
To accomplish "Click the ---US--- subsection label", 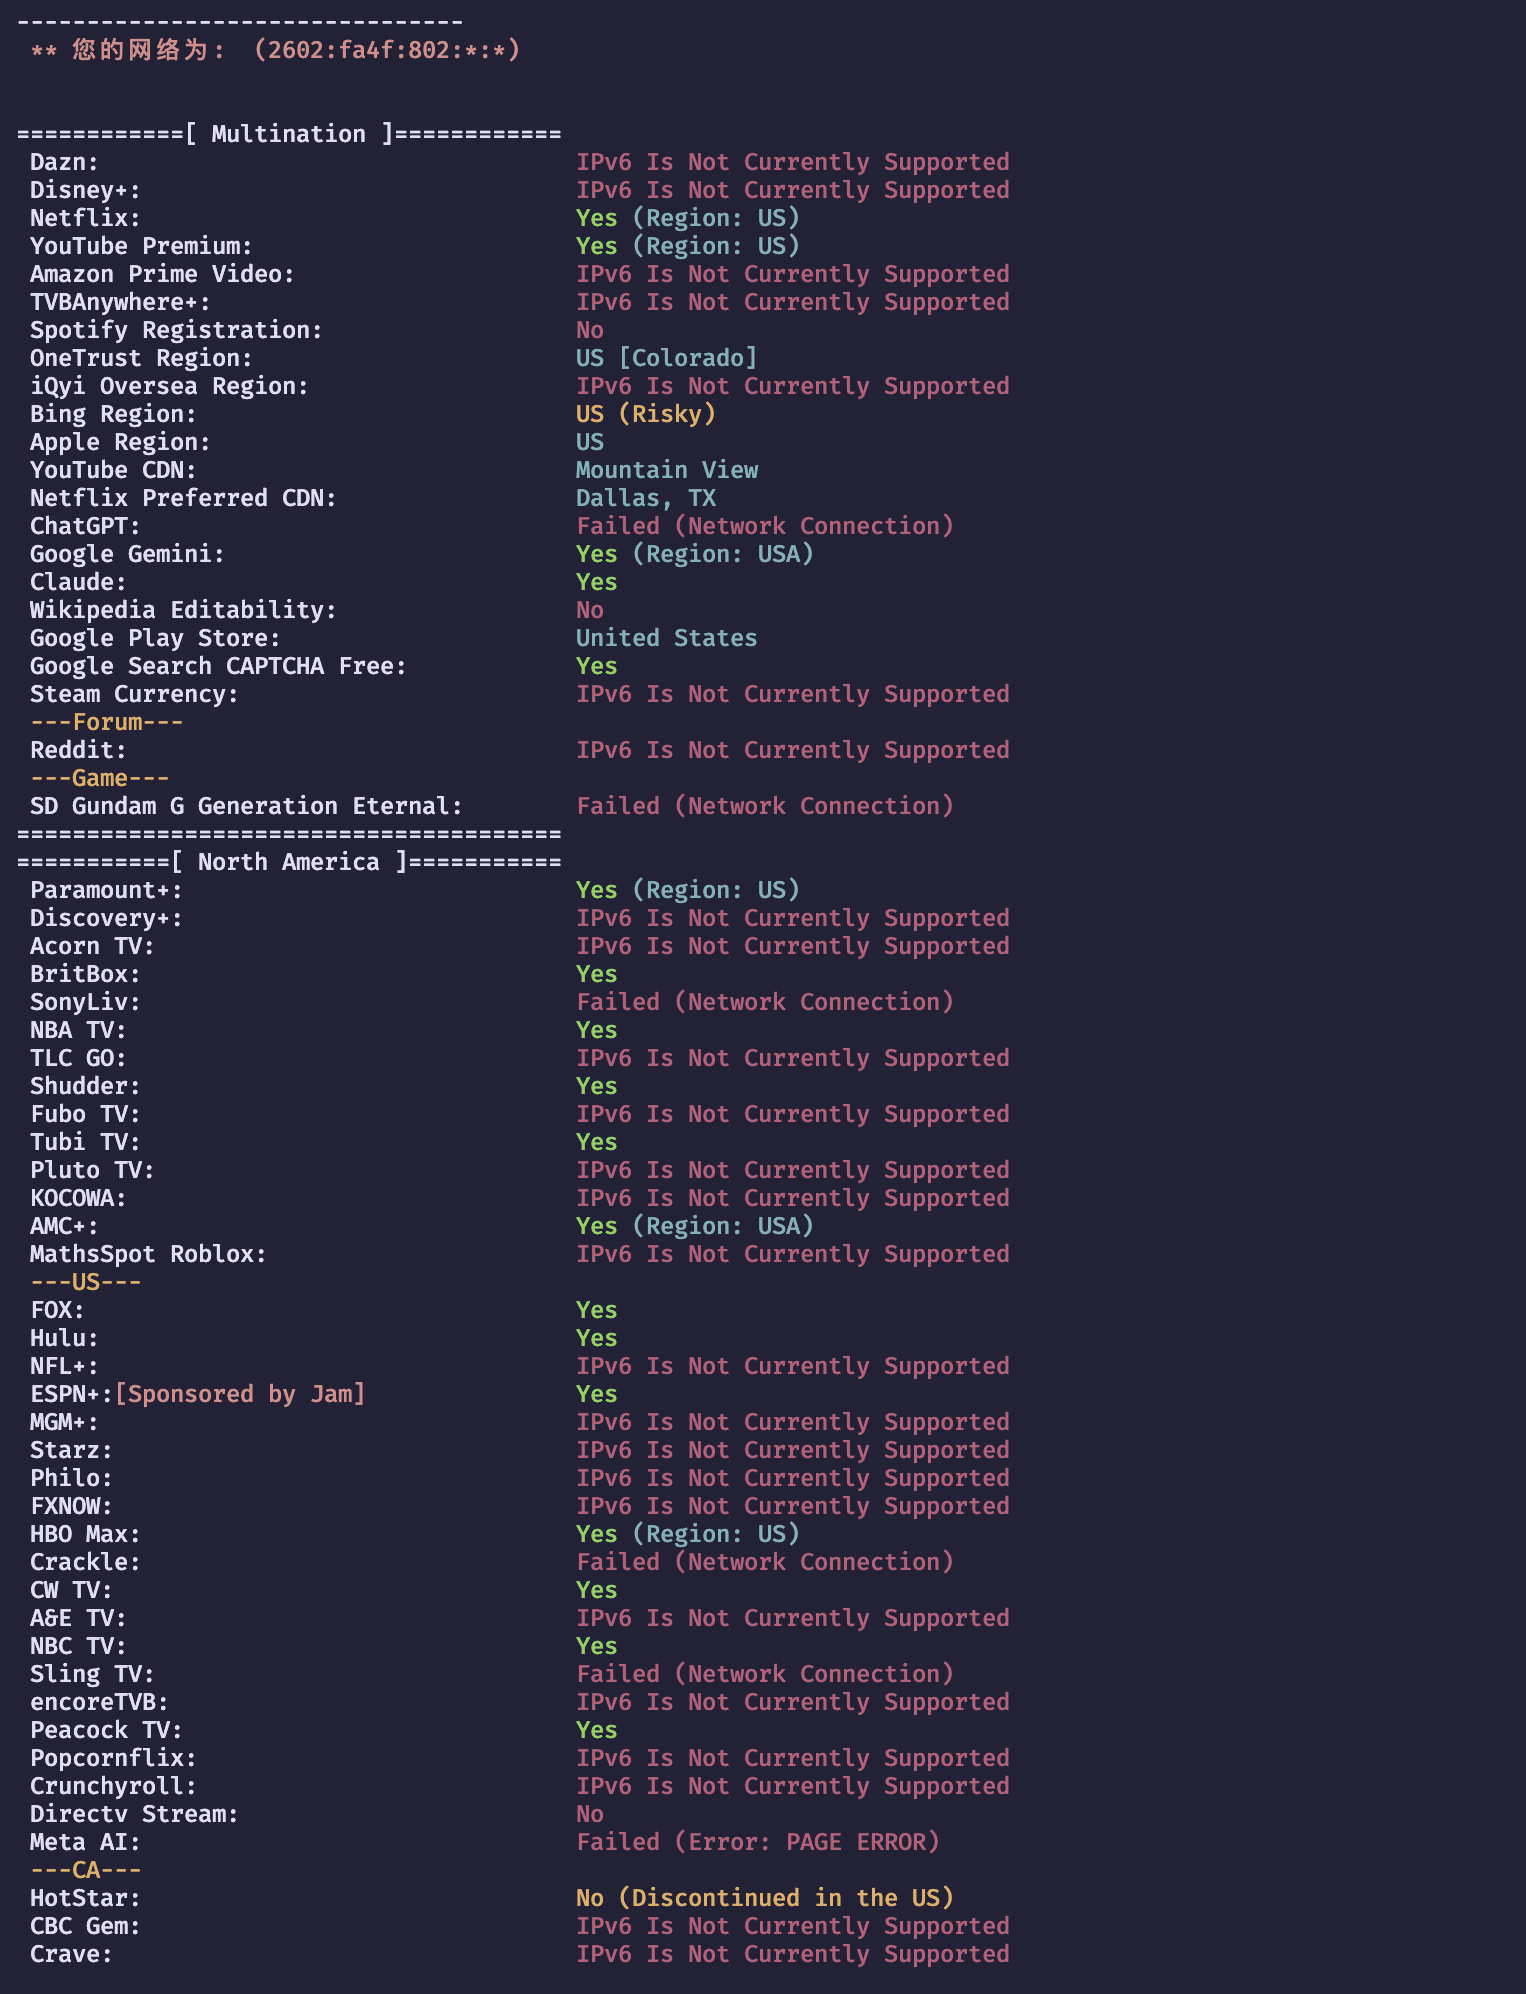I will pyautogui.click(x=86, y=1282).
